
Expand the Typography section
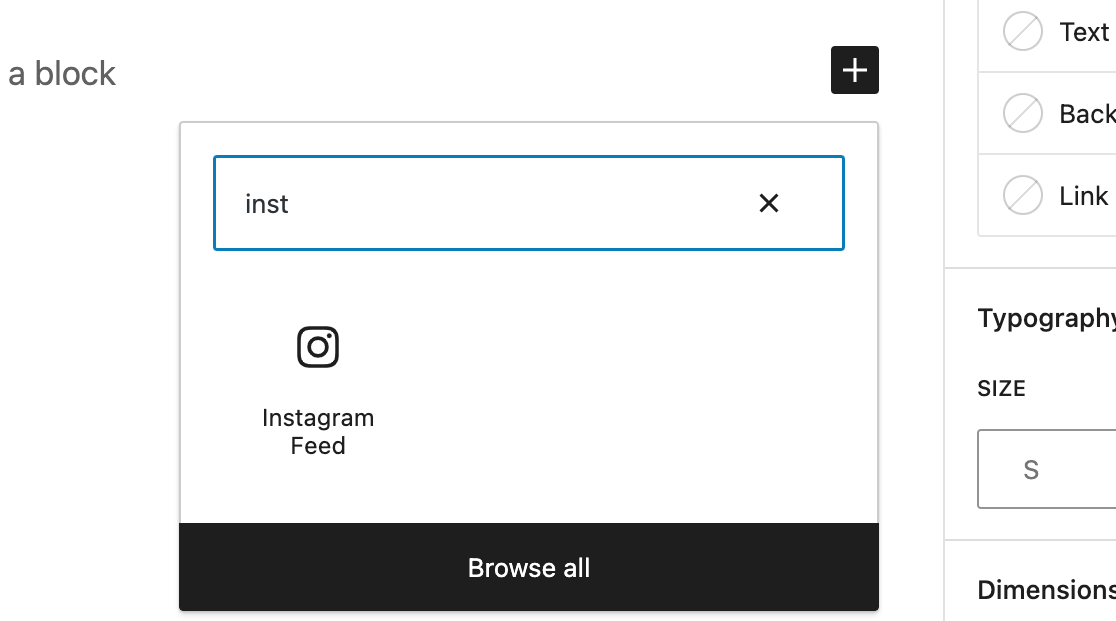pyautogui.click(x=1046, y=318)
